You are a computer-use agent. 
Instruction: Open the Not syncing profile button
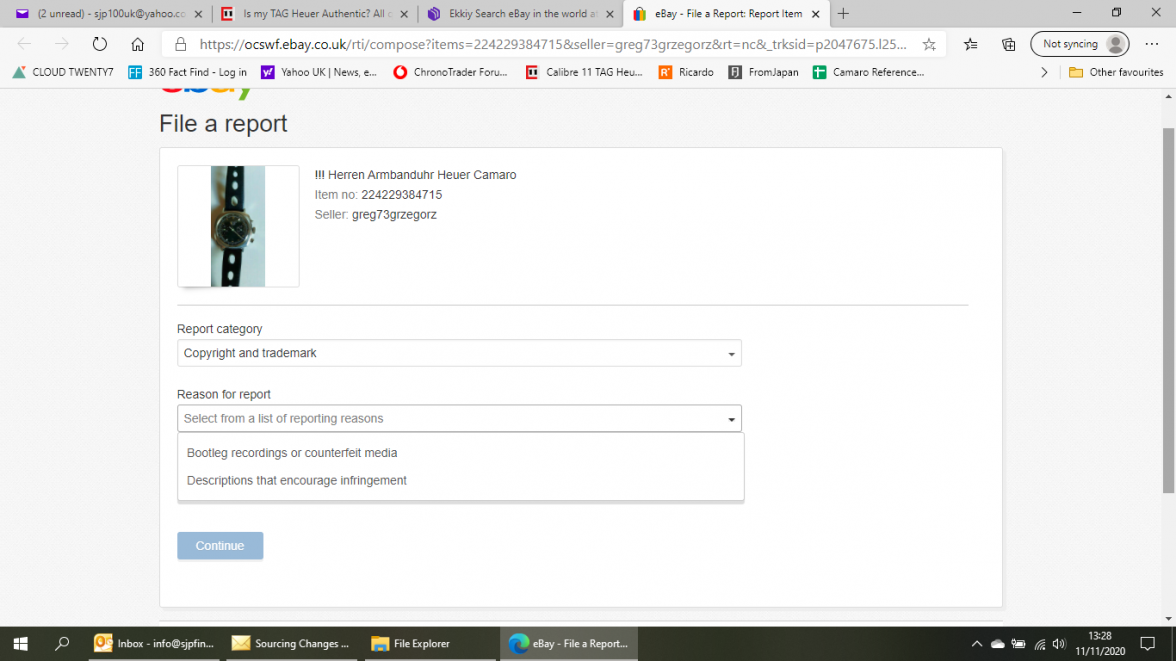click(1080, 44)
